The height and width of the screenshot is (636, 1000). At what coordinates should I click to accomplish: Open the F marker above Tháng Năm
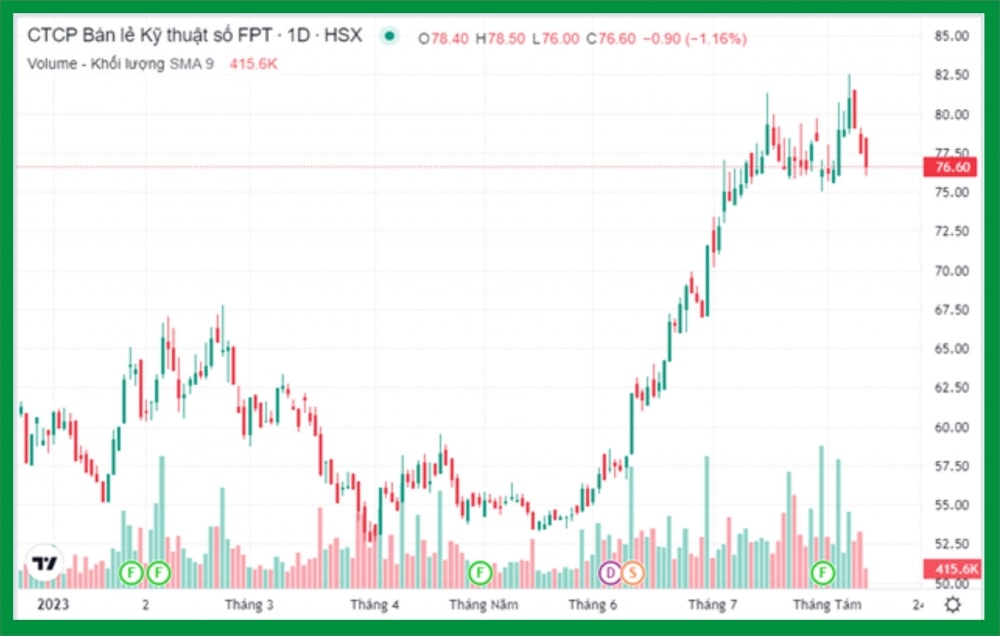[x=480, y=572]
